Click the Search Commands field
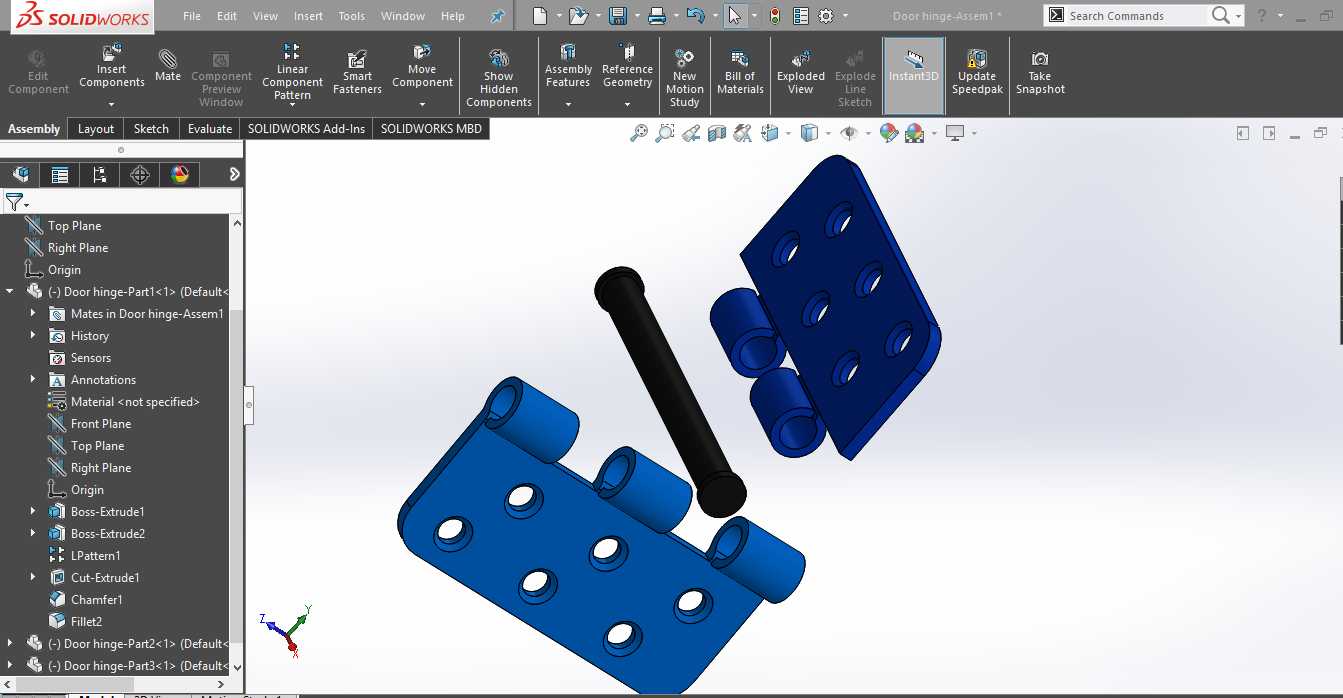The image size is (1343, 698). click(x=1136, y=16)
